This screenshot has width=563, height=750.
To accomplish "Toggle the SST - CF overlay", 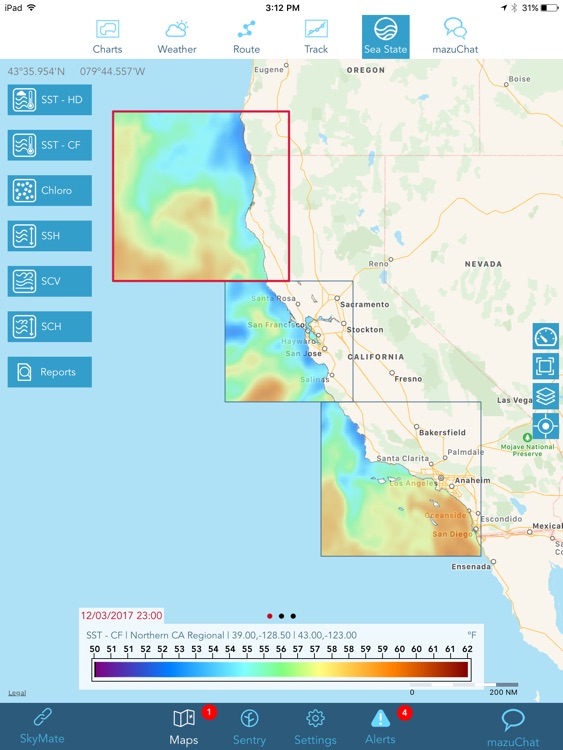I will [x=50, y=145].
